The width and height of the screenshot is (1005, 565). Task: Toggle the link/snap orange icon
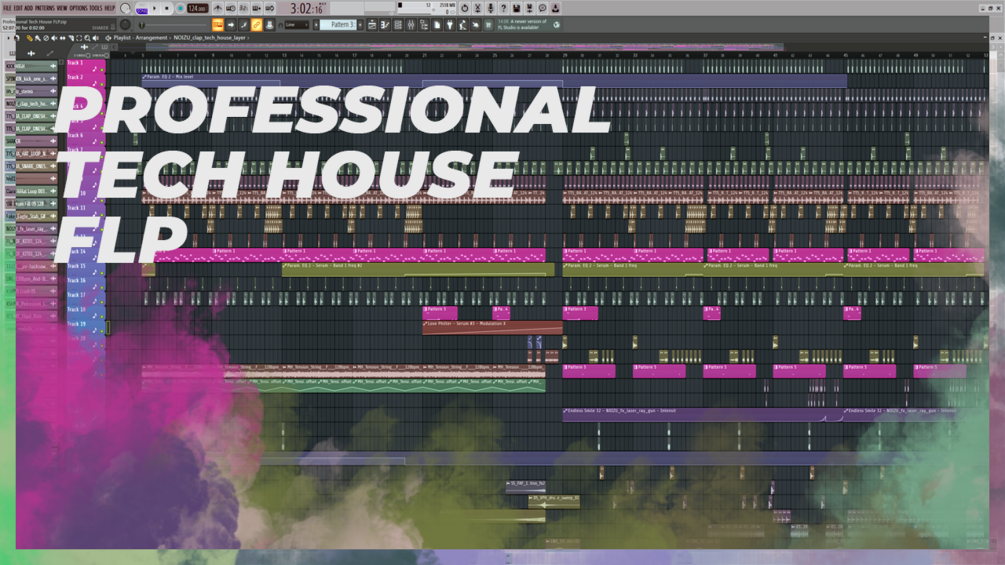click(256, 24)
